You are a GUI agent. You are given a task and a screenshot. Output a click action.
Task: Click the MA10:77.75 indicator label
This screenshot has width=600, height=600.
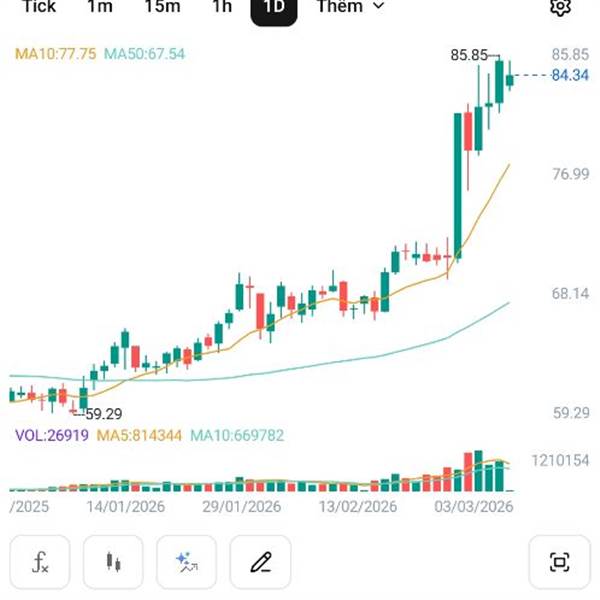pyautogui.click(x=55, y=54)
